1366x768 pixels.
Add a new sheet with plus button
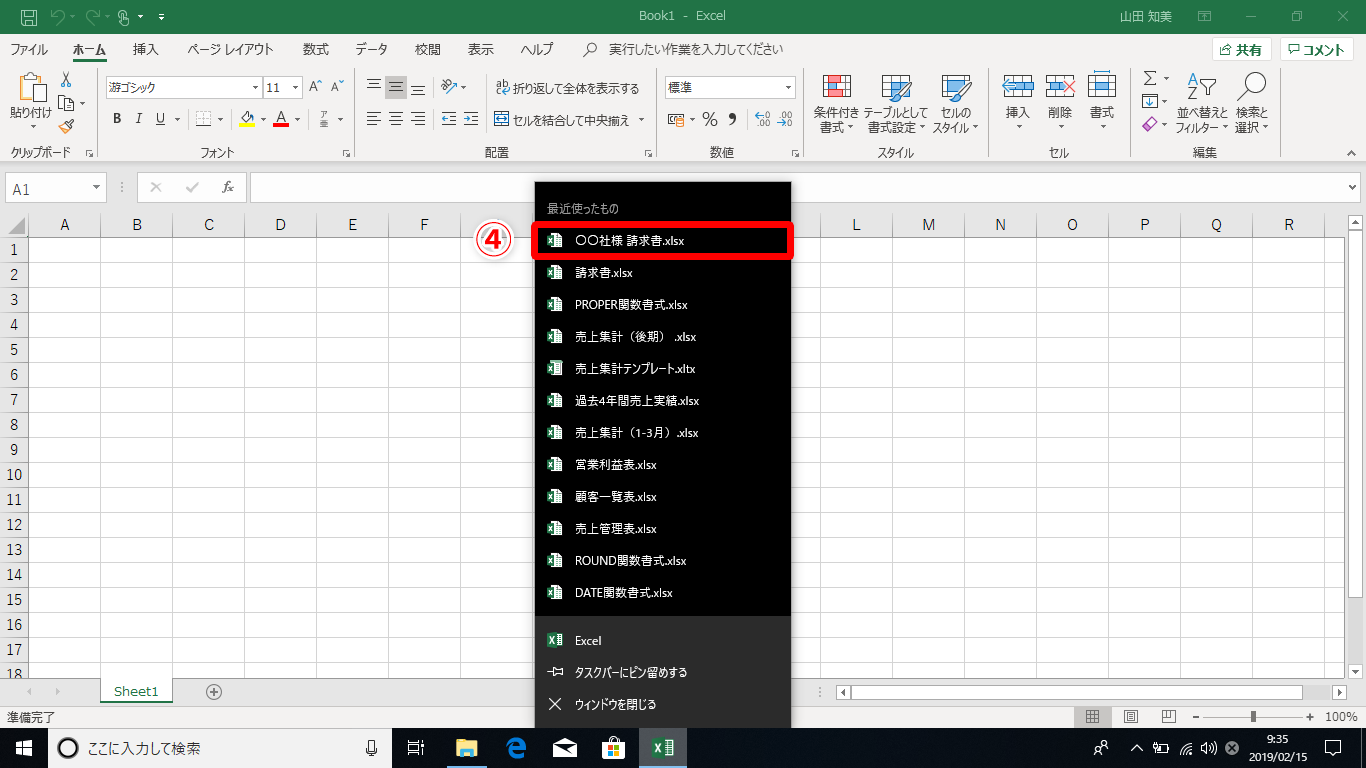[213, 691]
